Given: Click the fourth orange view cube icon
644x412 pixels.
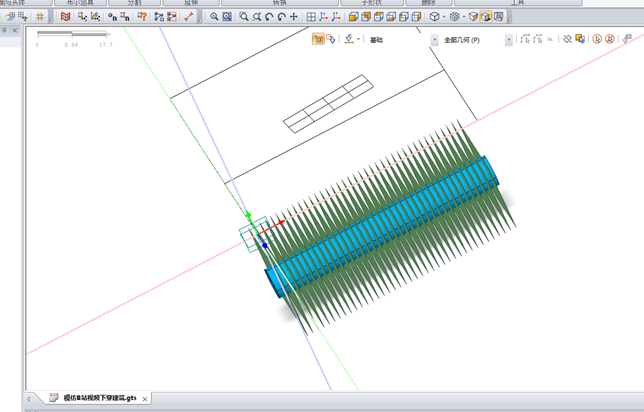Looking at the screenshot, I should 391,17.
